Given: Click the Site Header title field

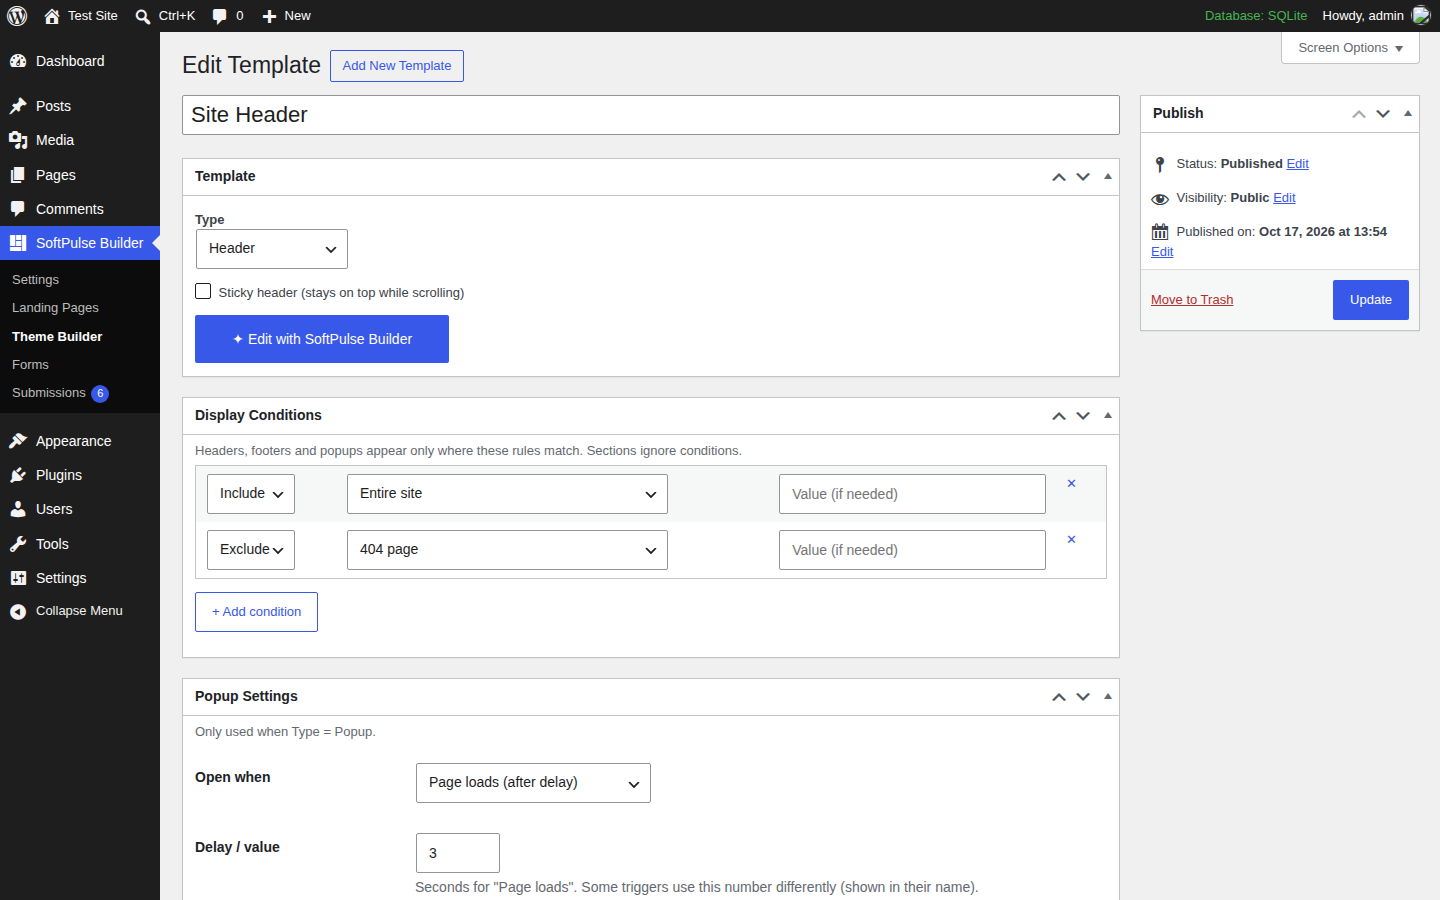Looking at the screenshot, I should pos(651,115).
